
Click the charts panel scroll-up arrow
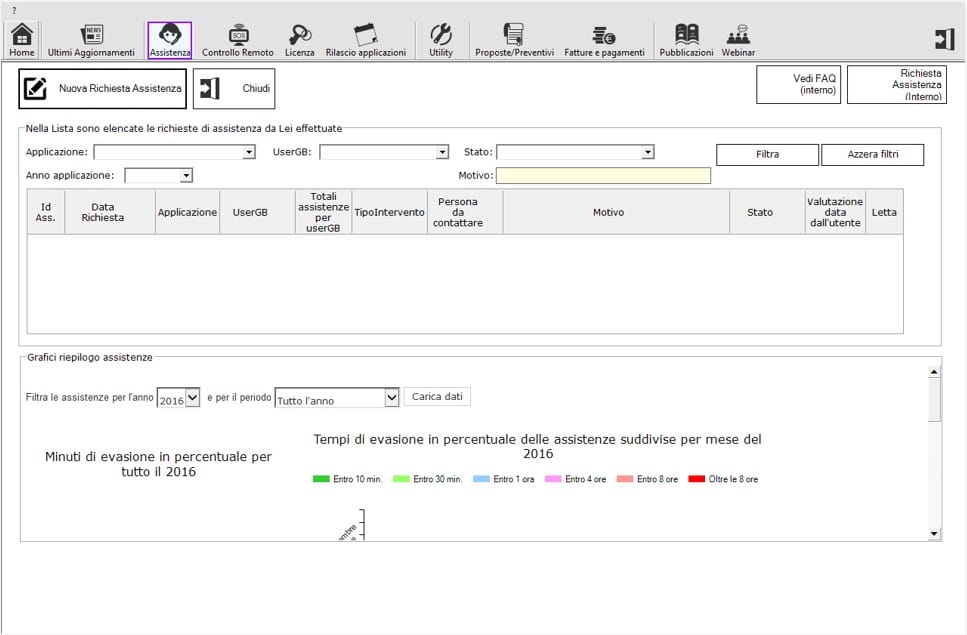pyautogui.click(x=934, y=372)
